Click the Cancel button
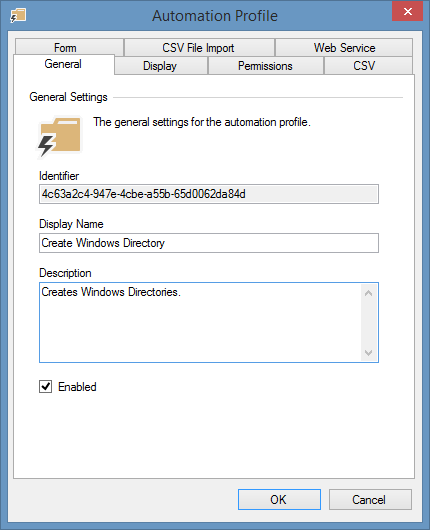 [x=370, y=499]
